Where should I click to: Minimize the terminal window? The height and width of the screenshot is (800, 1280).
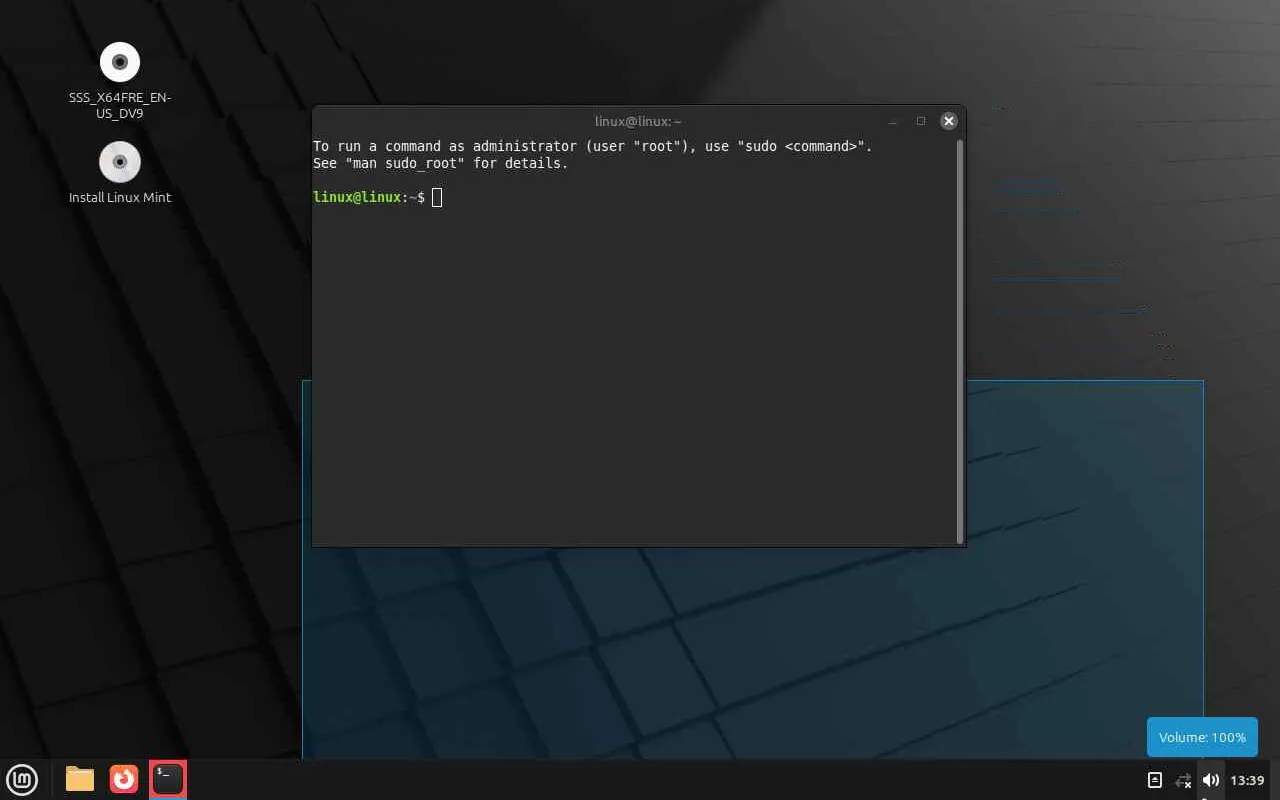(x=893, y=121)
